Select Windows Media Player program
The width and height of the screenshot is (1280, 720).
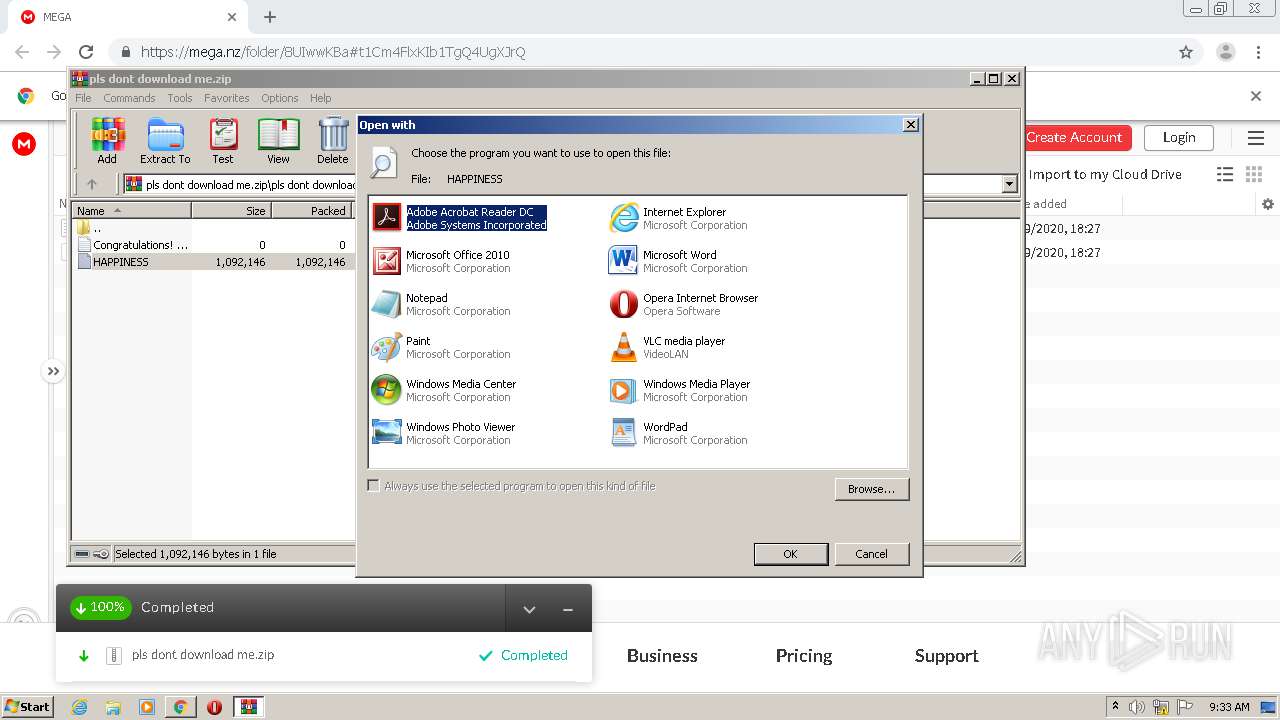tap(680, 390)
